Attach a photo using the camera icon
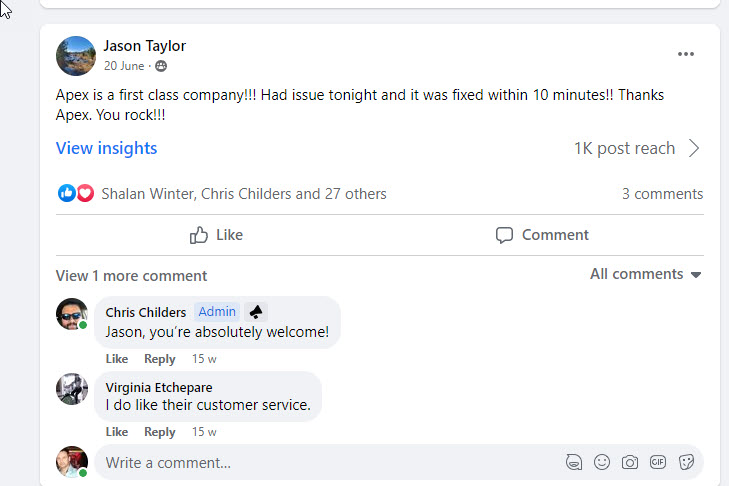The height and width of the screenshot is (486, 729). pos(630,462)
